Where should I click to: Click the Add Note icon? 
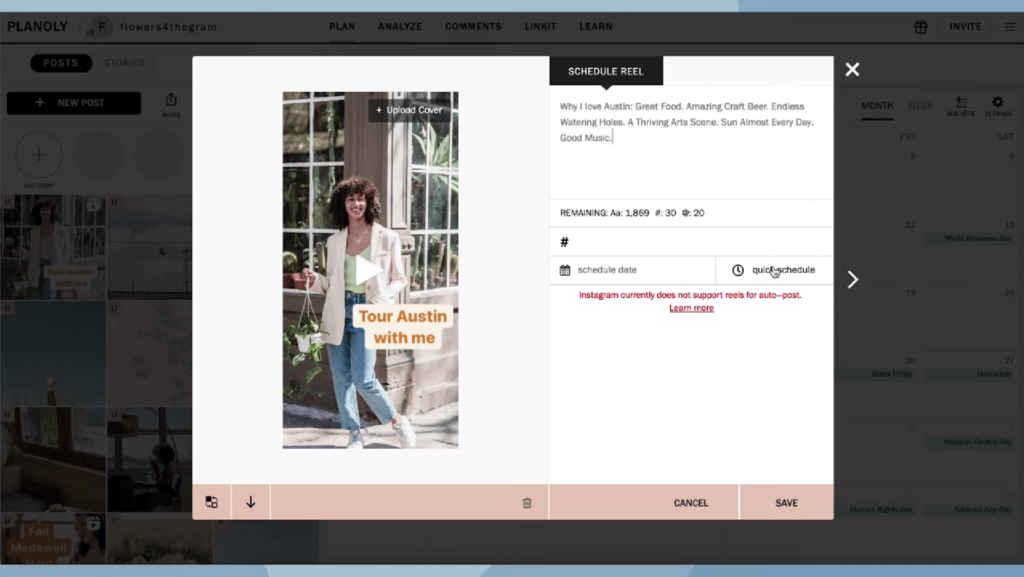point(961,106)
